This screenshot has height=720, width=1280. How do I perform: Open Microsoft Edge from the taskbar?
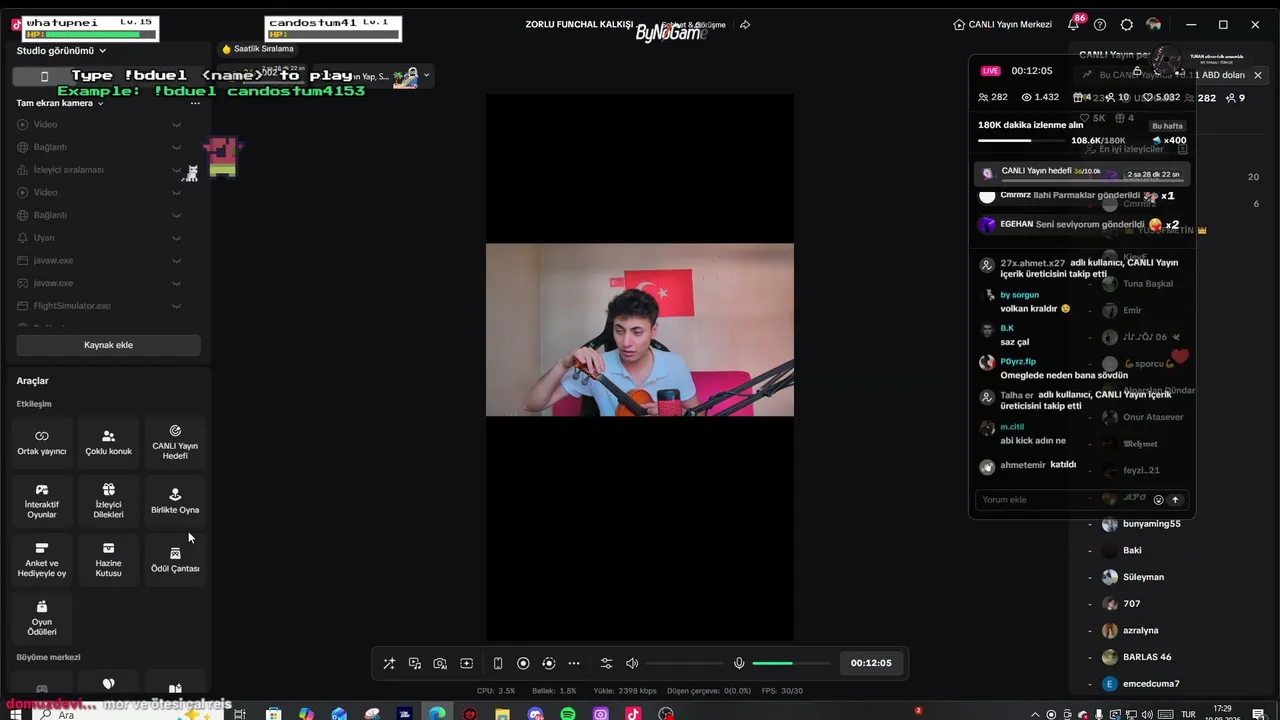437,714
